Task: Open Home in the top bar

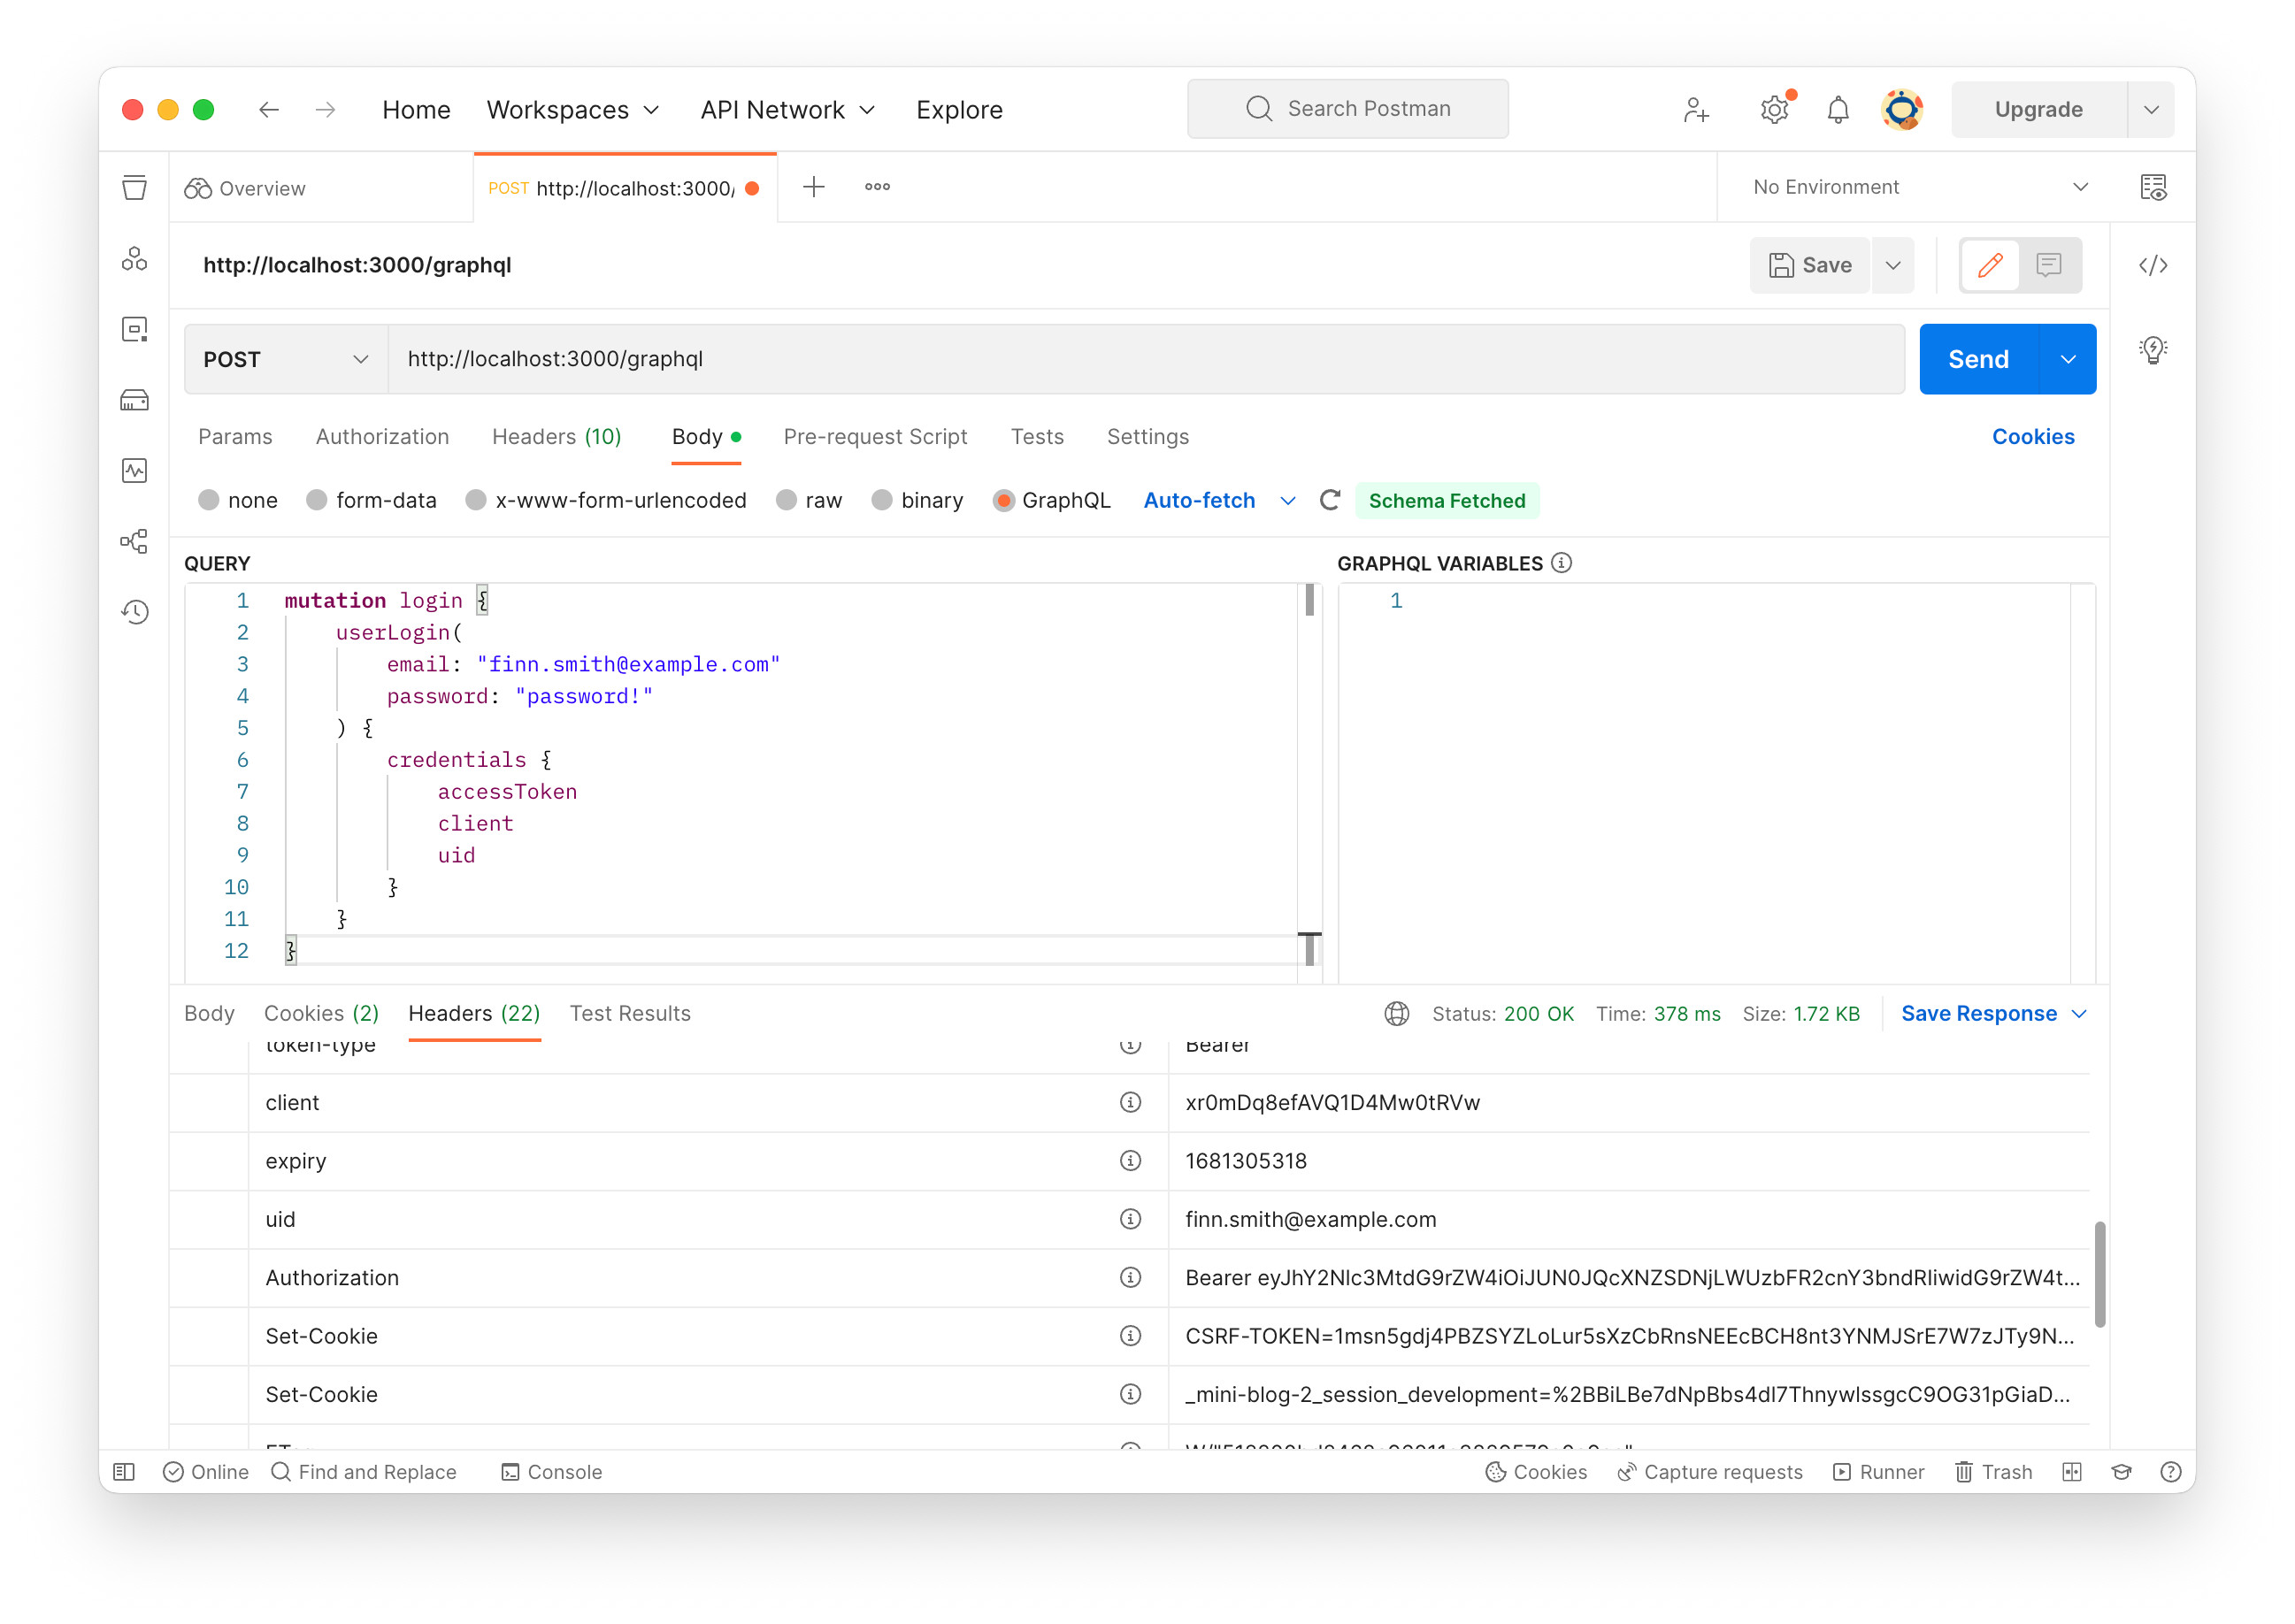Action: [416, 109]
